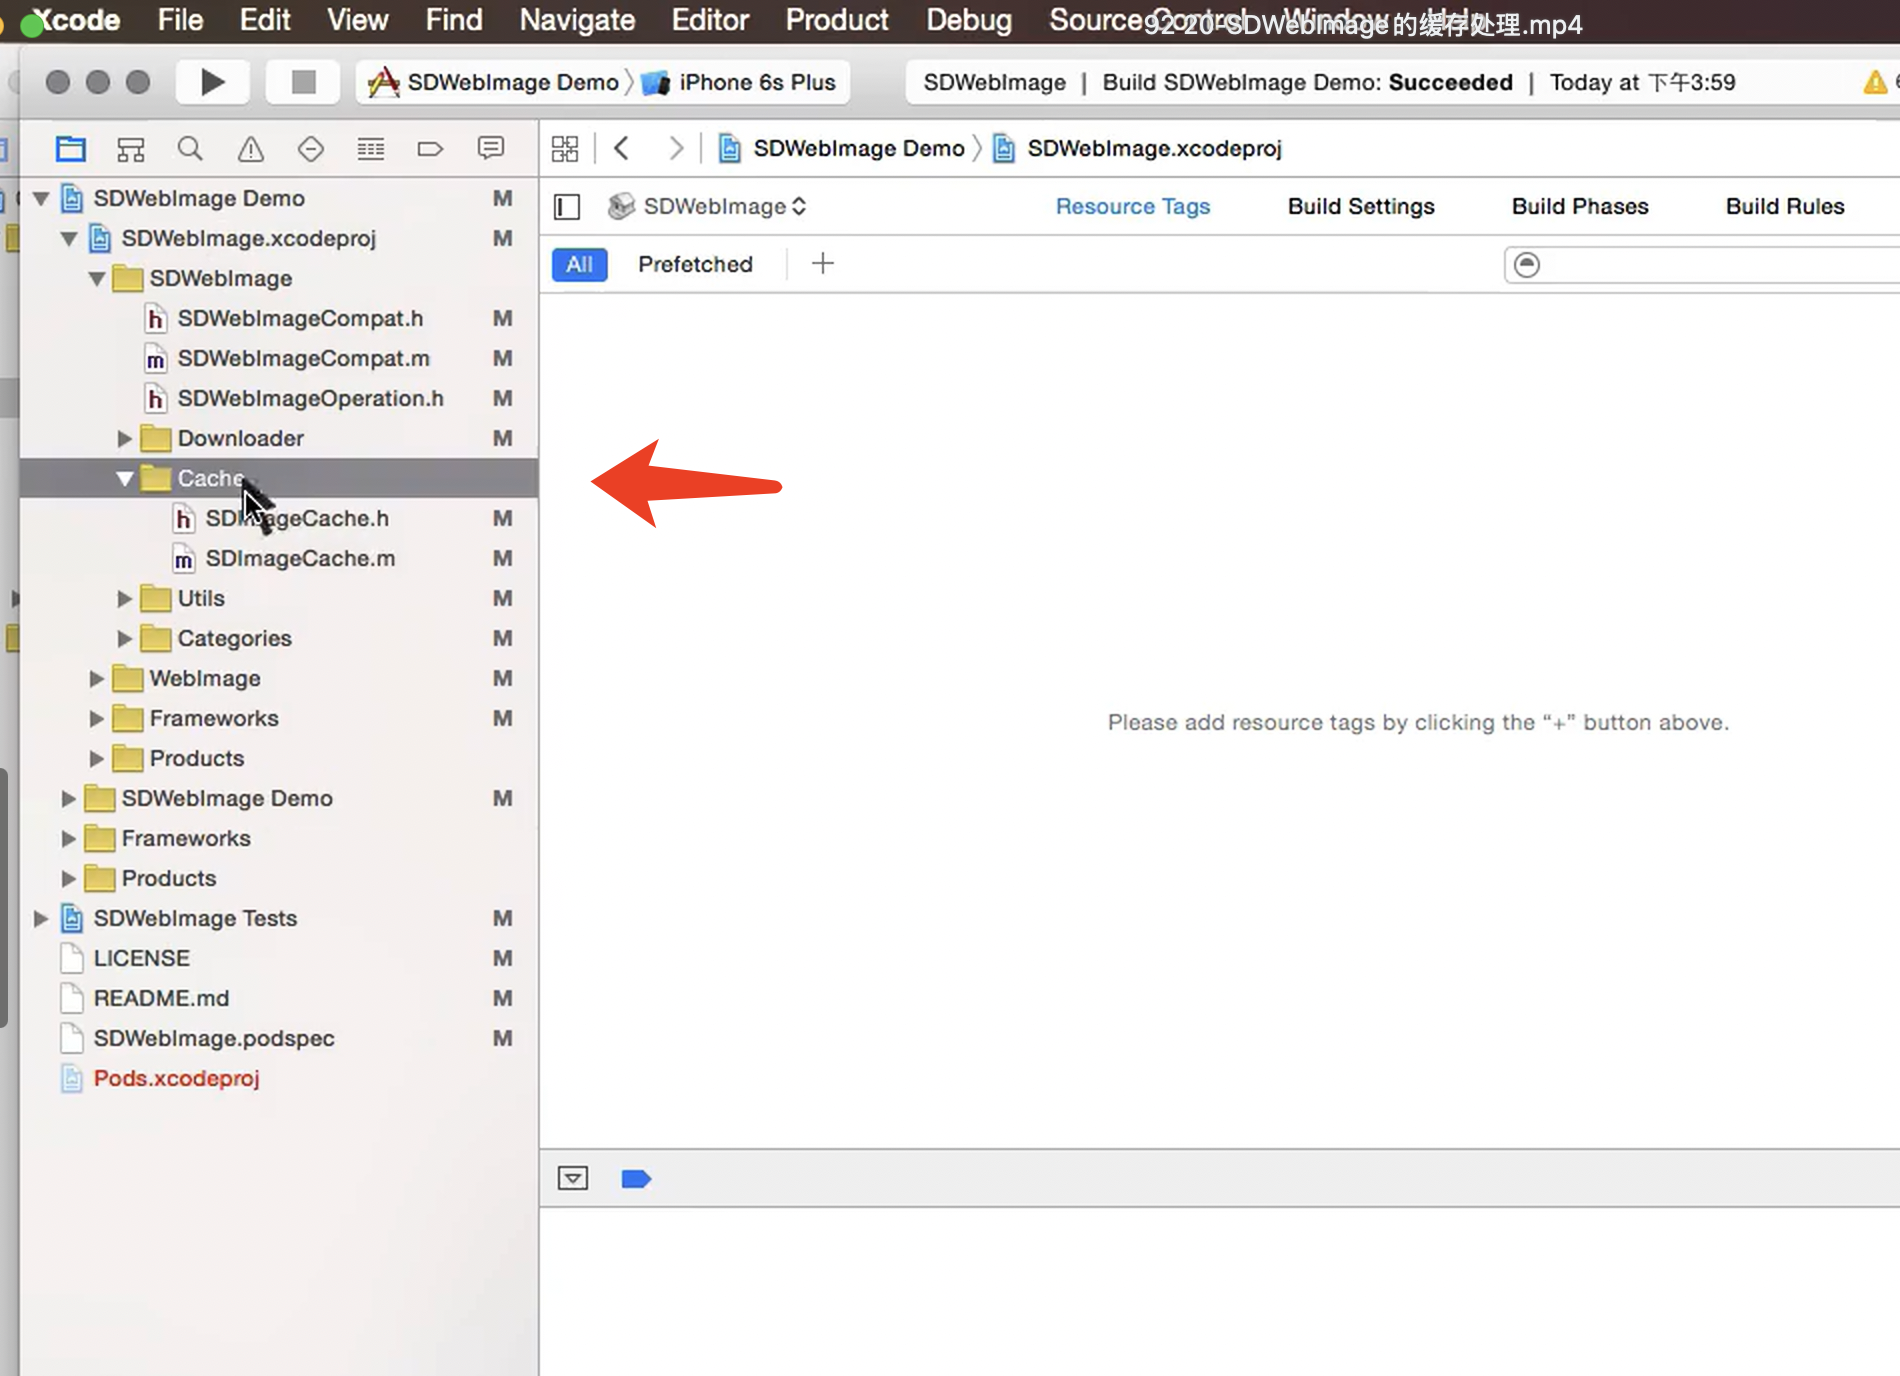The height and width of the screenshot is (1376, 1900).
Task: Open SDImageCache.m implementation file
Action: pyautogui.click(x=300, y=558)
